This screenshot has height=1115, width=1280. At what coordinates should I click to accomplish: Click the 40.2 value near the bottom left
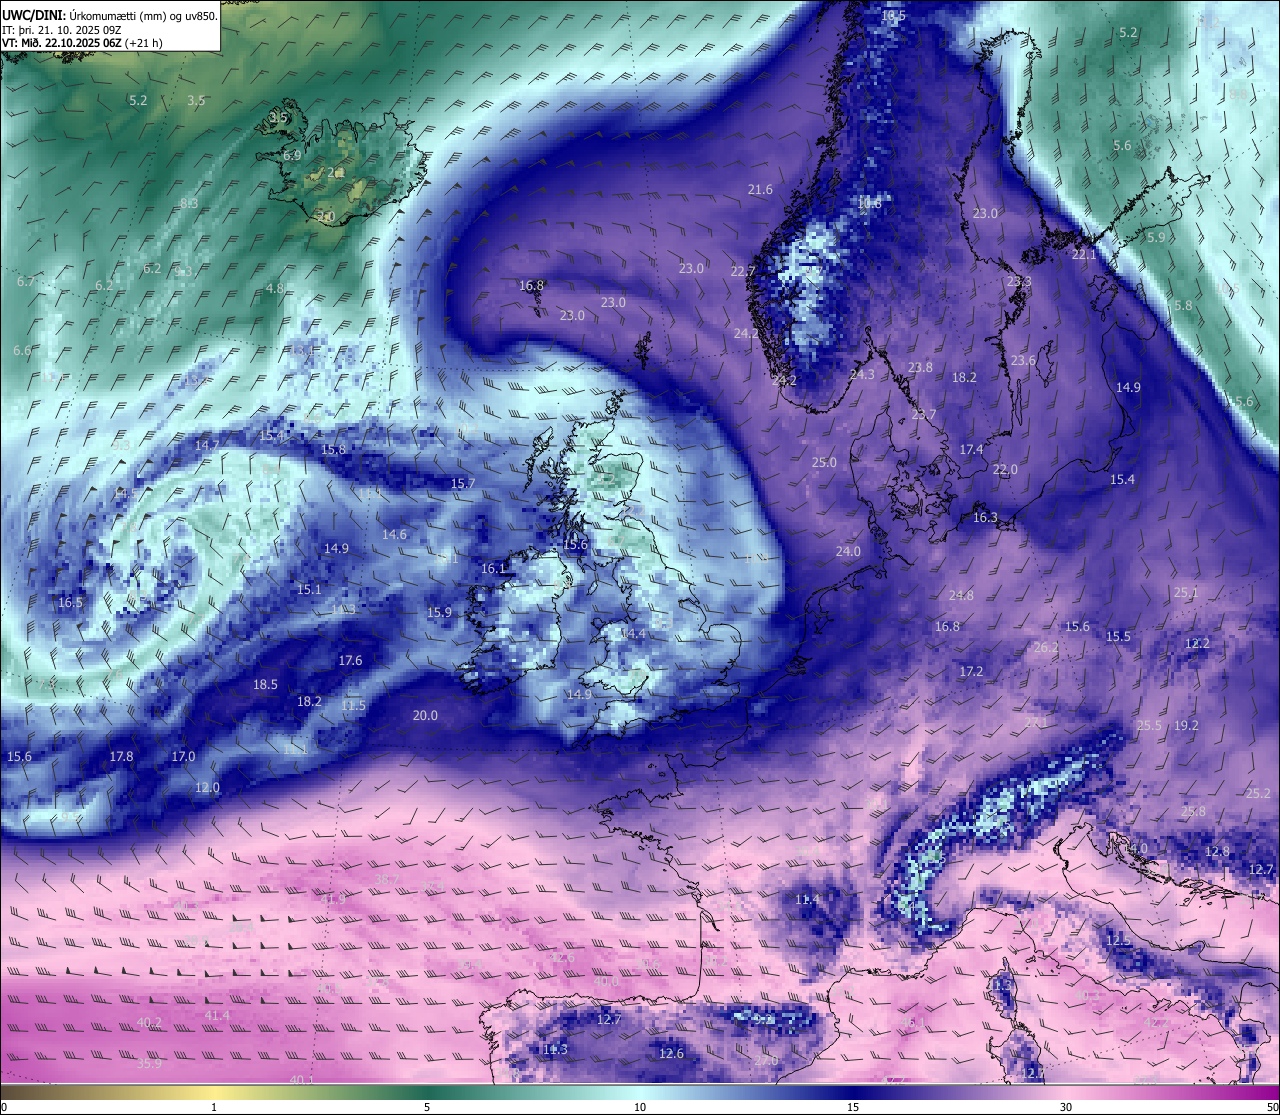[149, 1023]
